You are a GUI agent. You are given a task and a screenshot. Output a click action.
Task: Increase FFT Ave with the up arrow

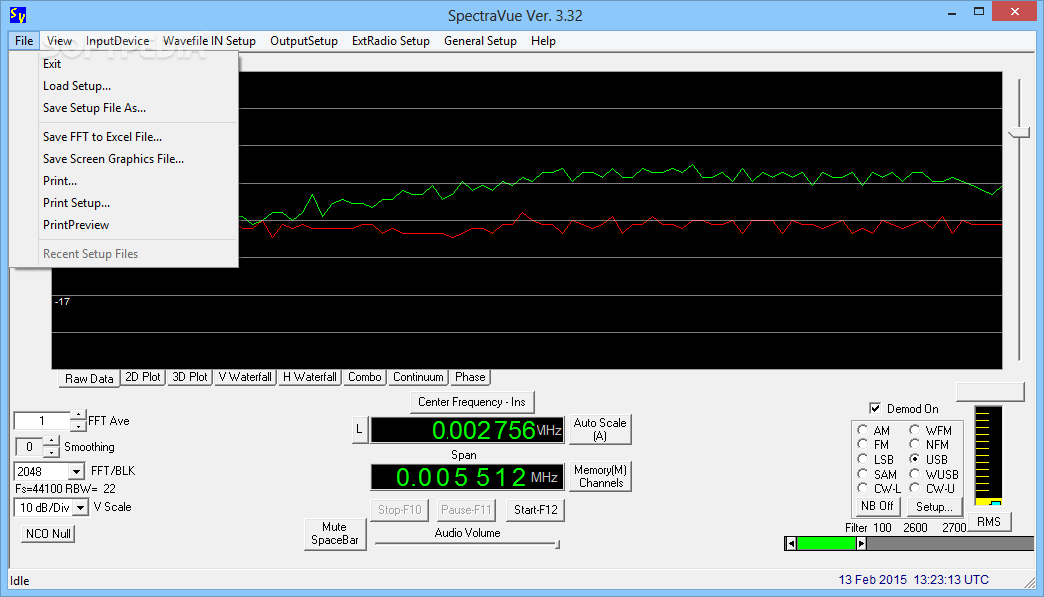78,415
